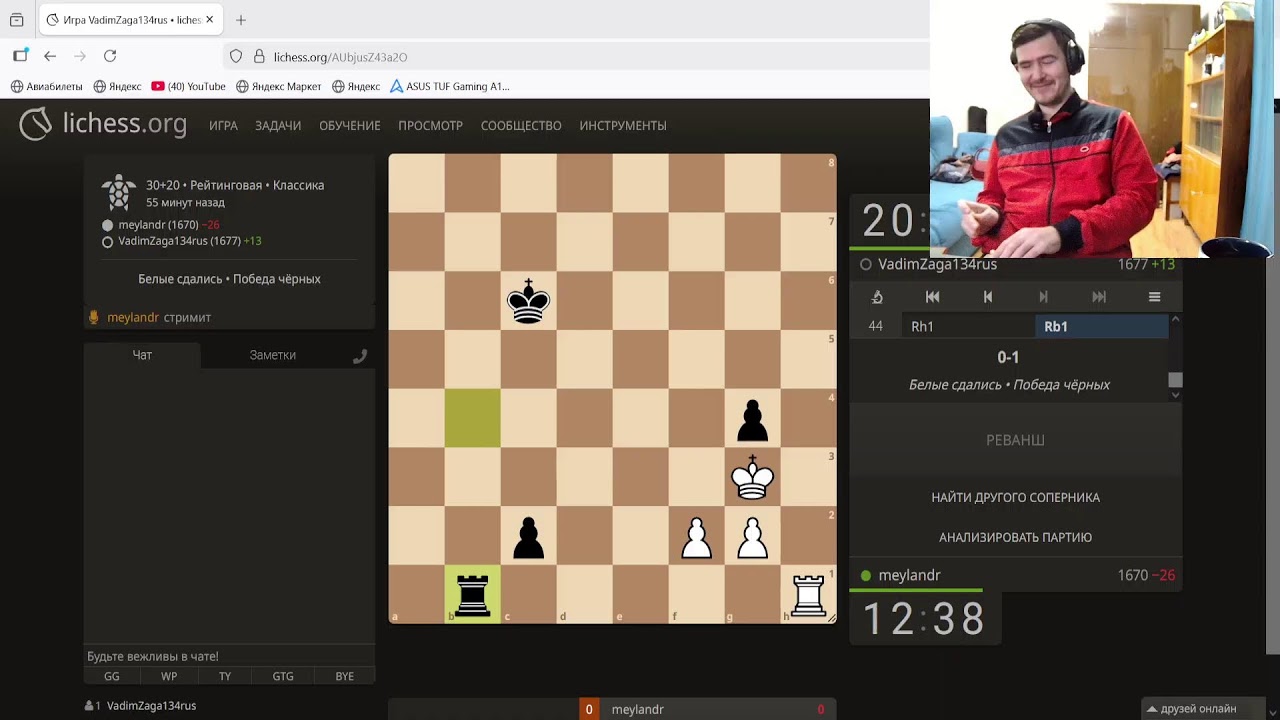Open VadimZaga134rus player name above clock
Image resolution: width=1280 pixels, height=720 pixels.
pos(937,264)
